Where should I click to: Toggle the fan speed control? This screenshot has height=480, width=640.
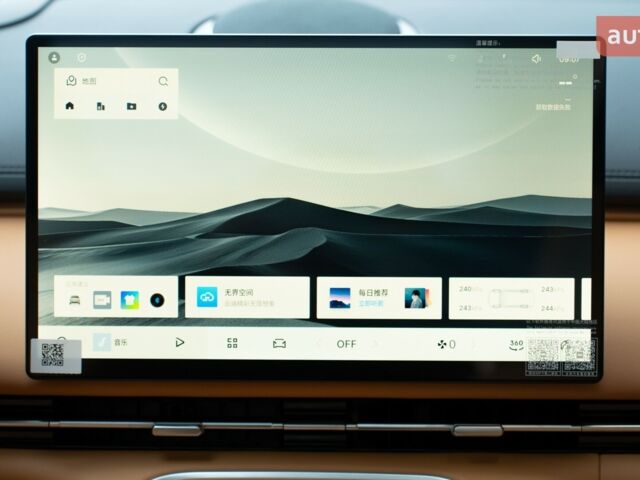(x=445, y=344)
